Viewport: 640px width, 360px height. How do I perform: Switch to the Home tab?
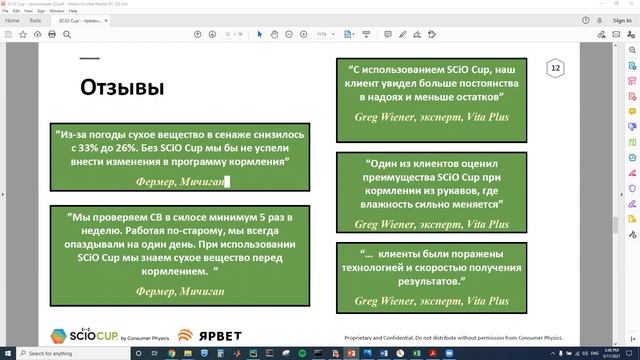click(x=12, y=20)
